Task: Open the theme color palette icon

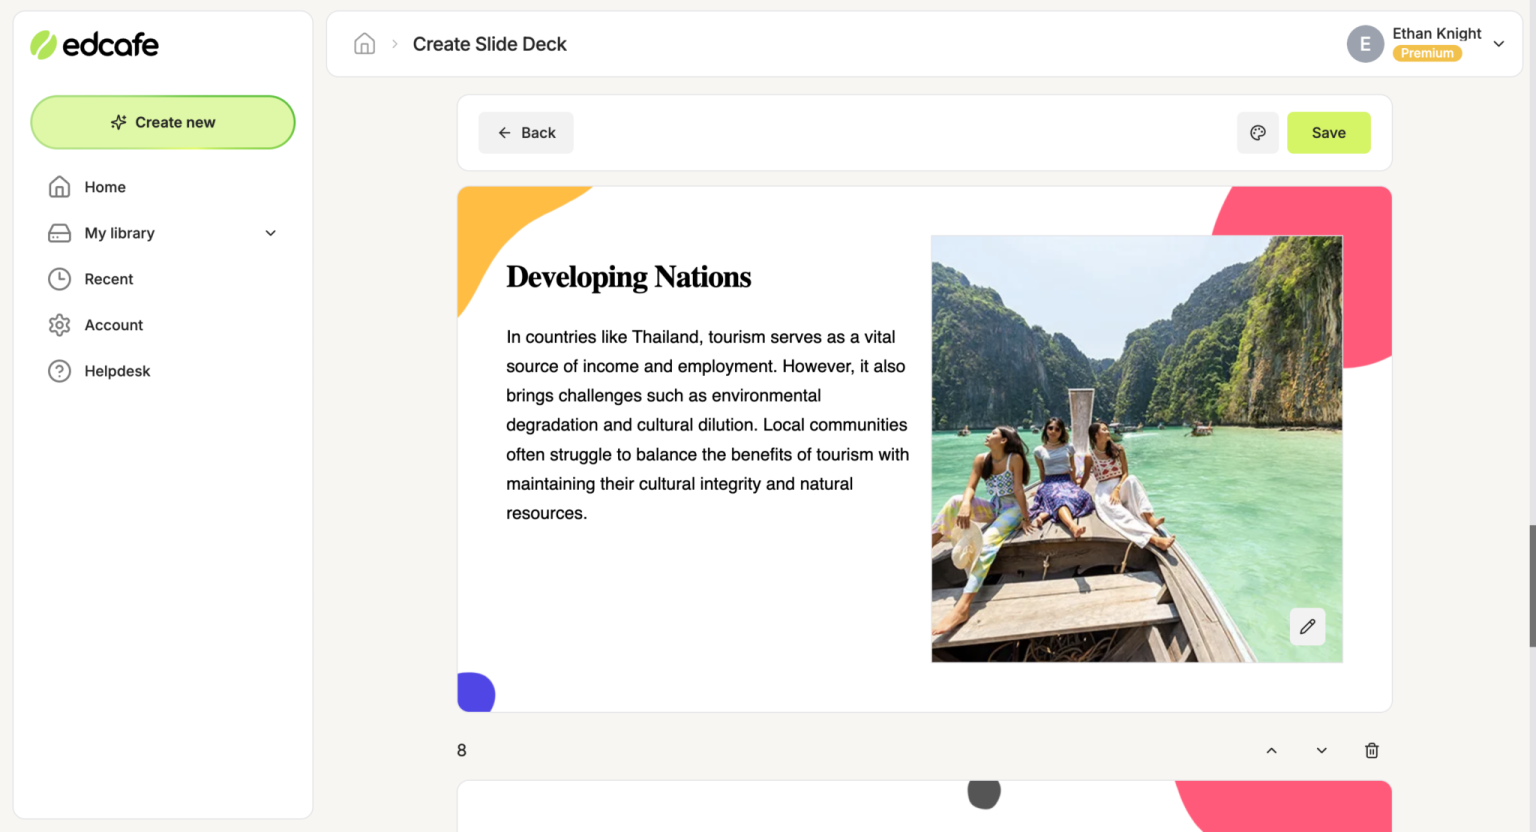Action: click(1258, 132)
